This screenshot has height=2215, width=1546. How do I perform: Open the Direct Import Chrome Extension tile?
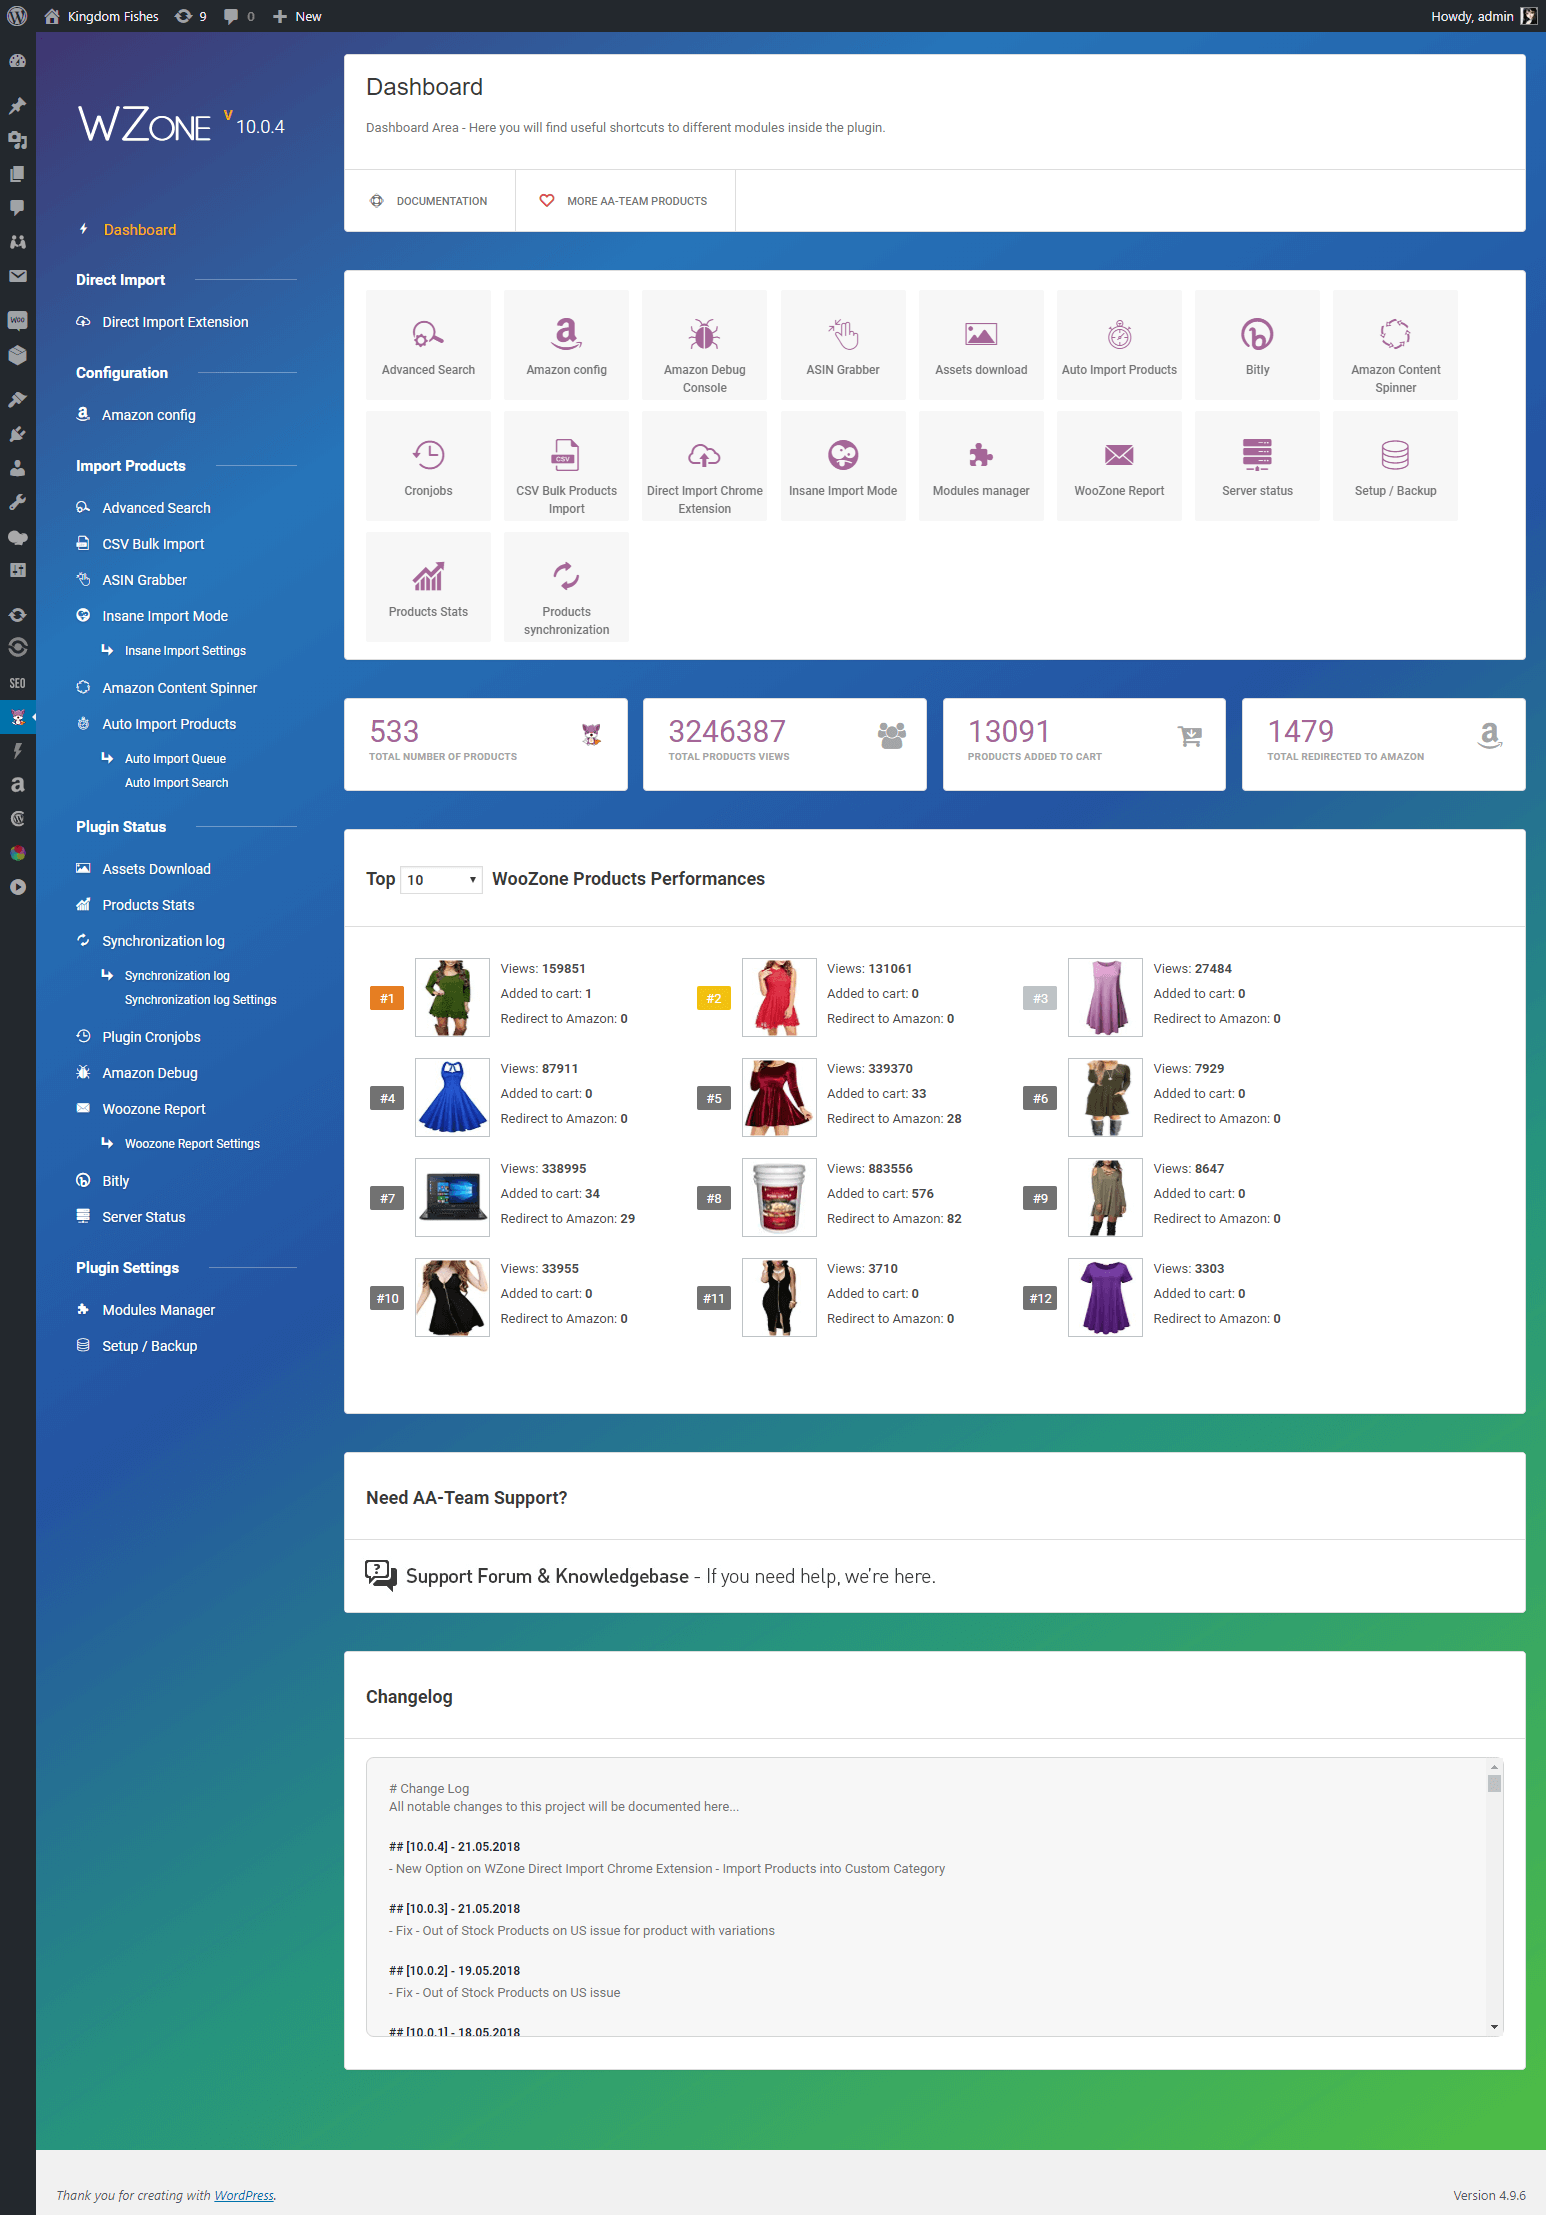(704, 466)
